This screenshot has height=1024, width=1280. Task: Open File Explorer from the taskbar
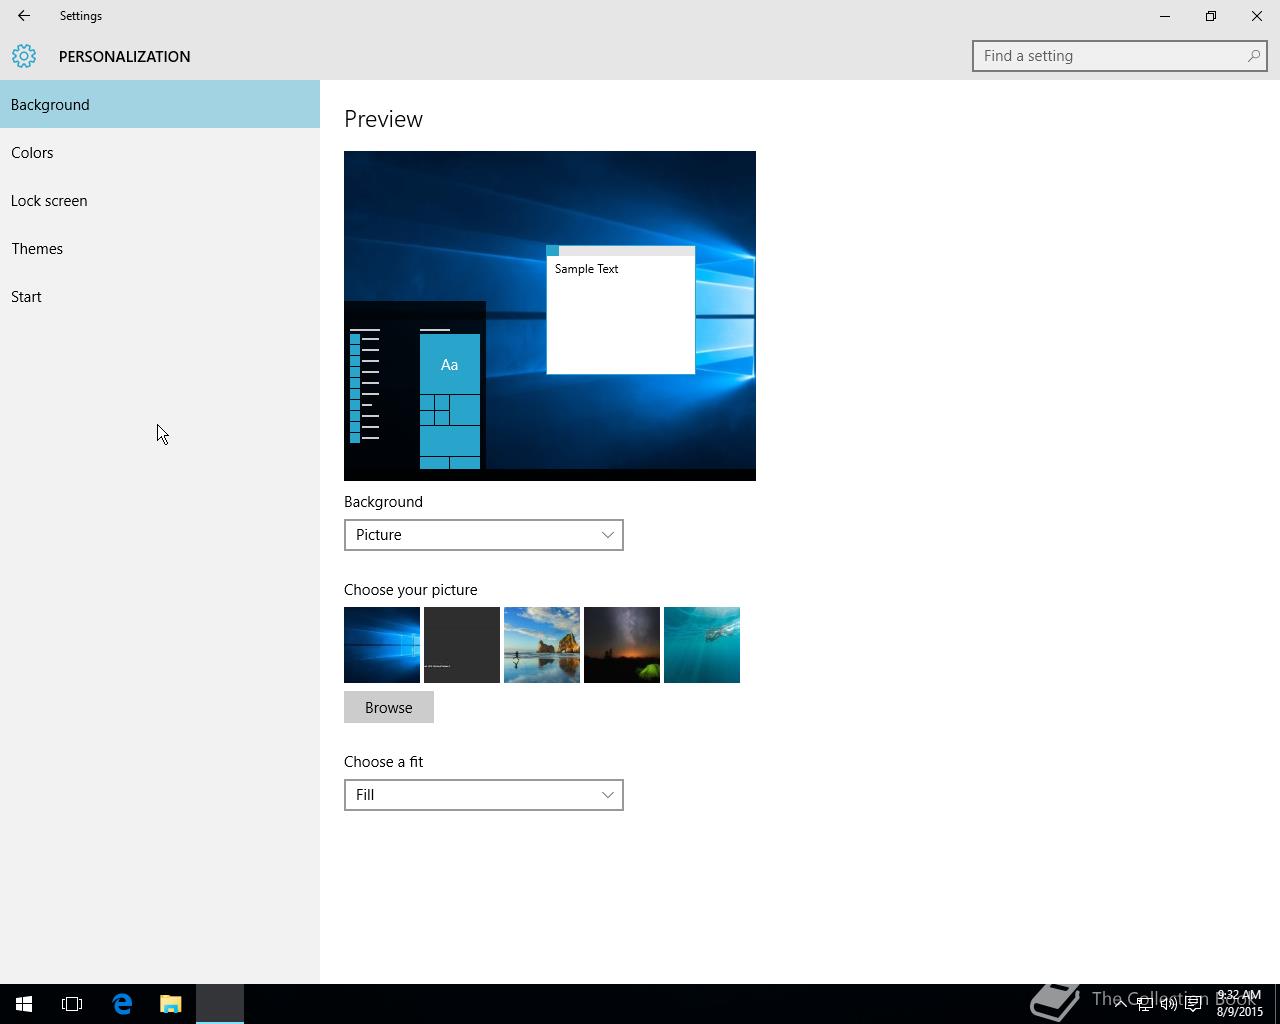pyautogui.click(x=171, y=1004)
